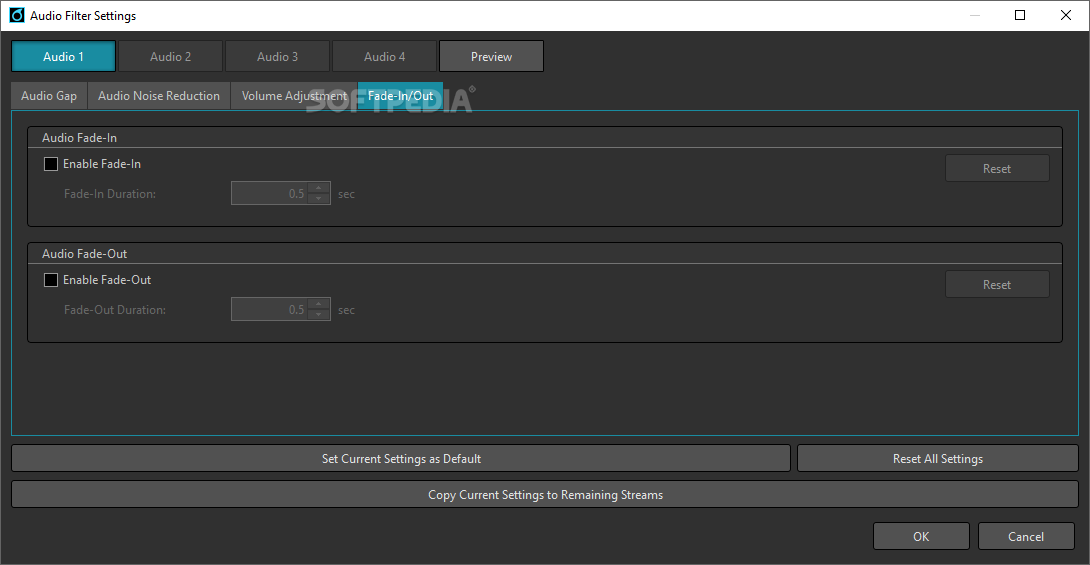Open the Audio Noise Reduction tab

[x=158, y=96]
